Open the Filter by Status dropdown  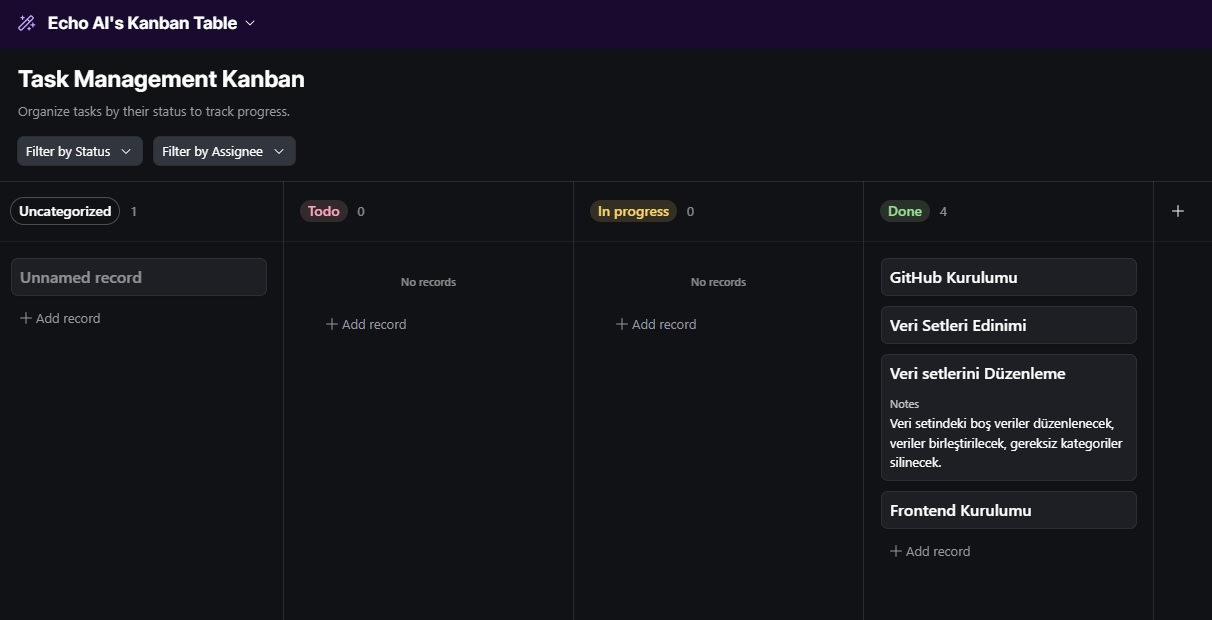click(x=80, y=151)
